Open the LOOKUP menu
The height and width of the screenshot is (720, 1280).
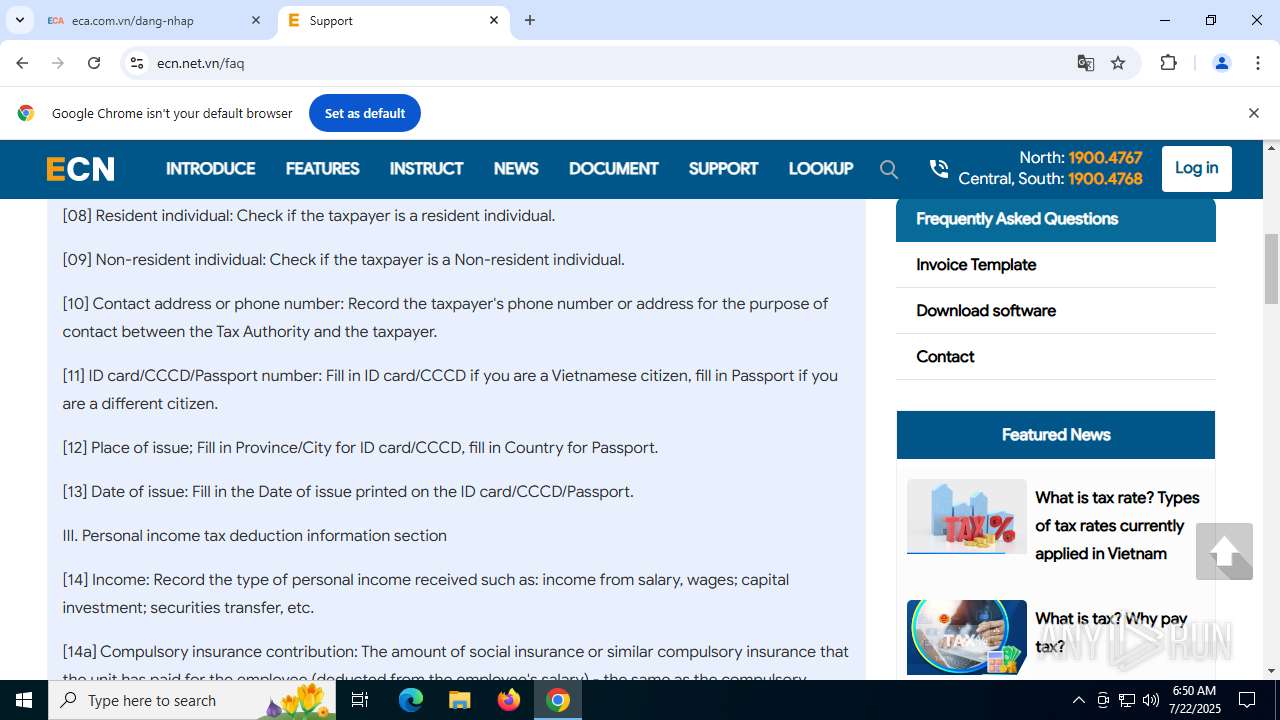coord(820,169)
